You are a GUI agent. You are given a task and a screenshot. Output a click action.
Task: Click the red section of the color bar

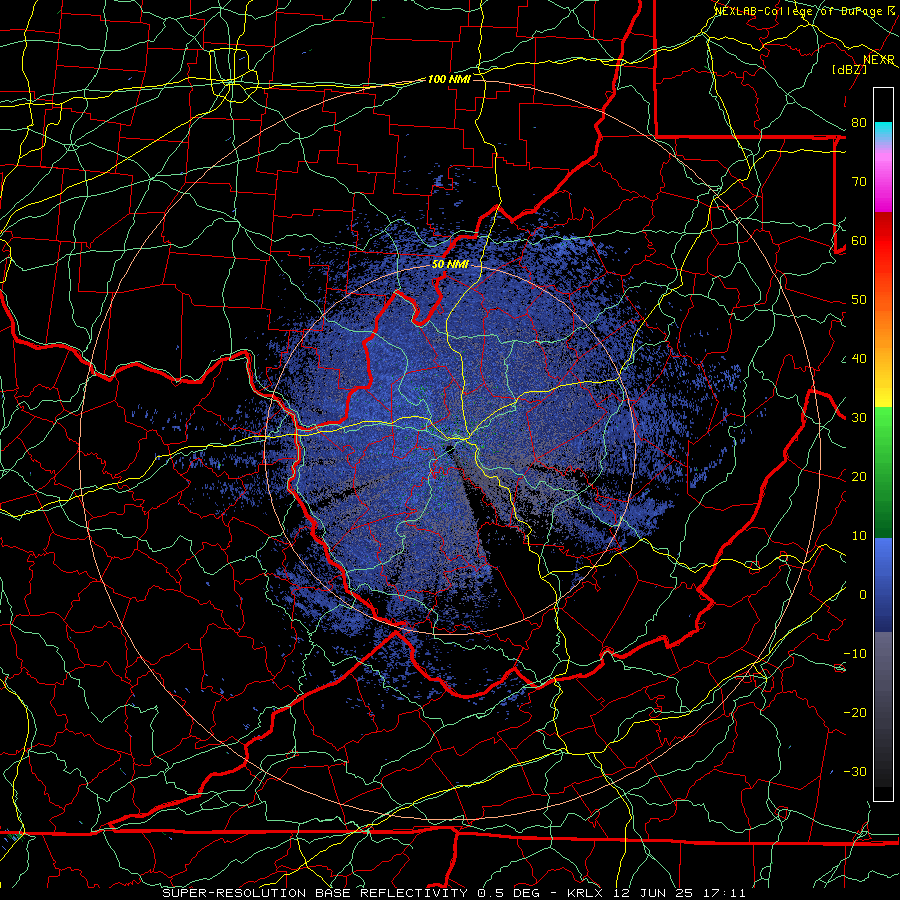[883, 241]
